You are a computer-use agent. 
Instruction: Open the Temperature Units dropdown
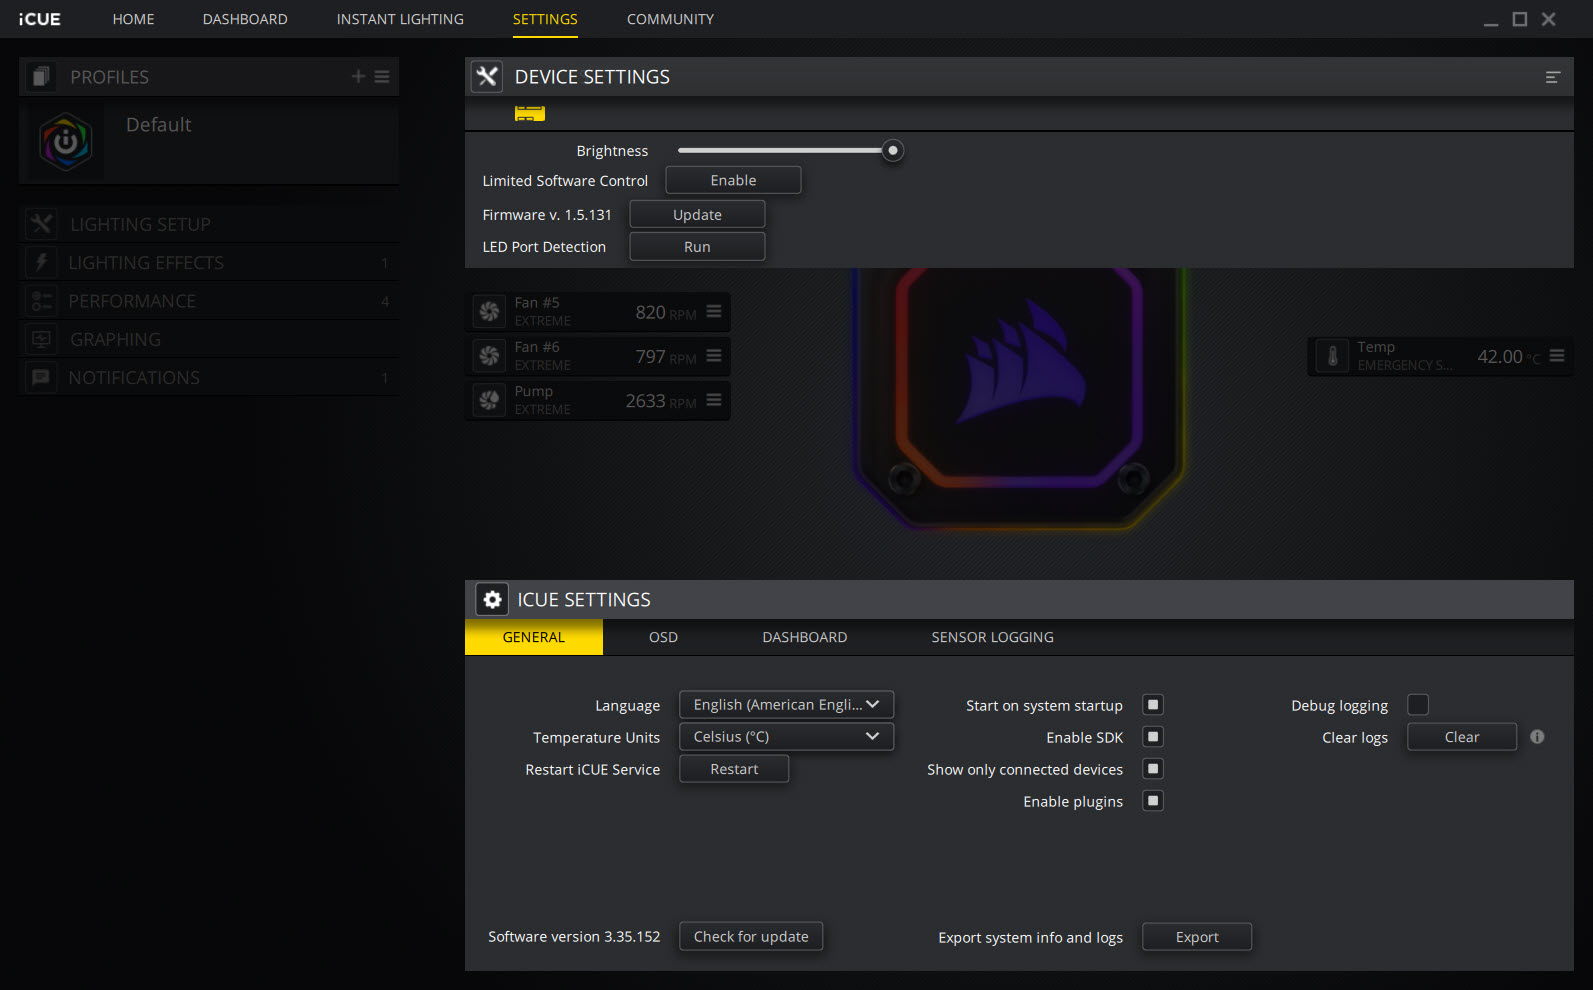click(x=787, y=737)
